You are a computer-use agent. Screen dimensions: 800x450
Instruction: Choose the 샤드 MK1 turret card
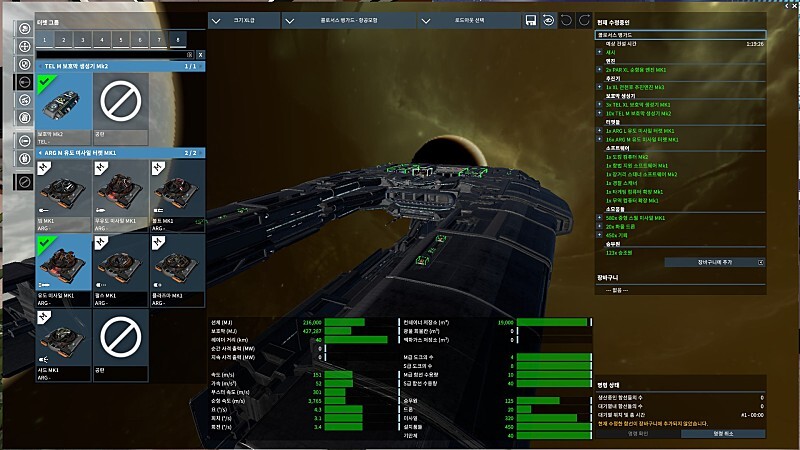[63, 345]
